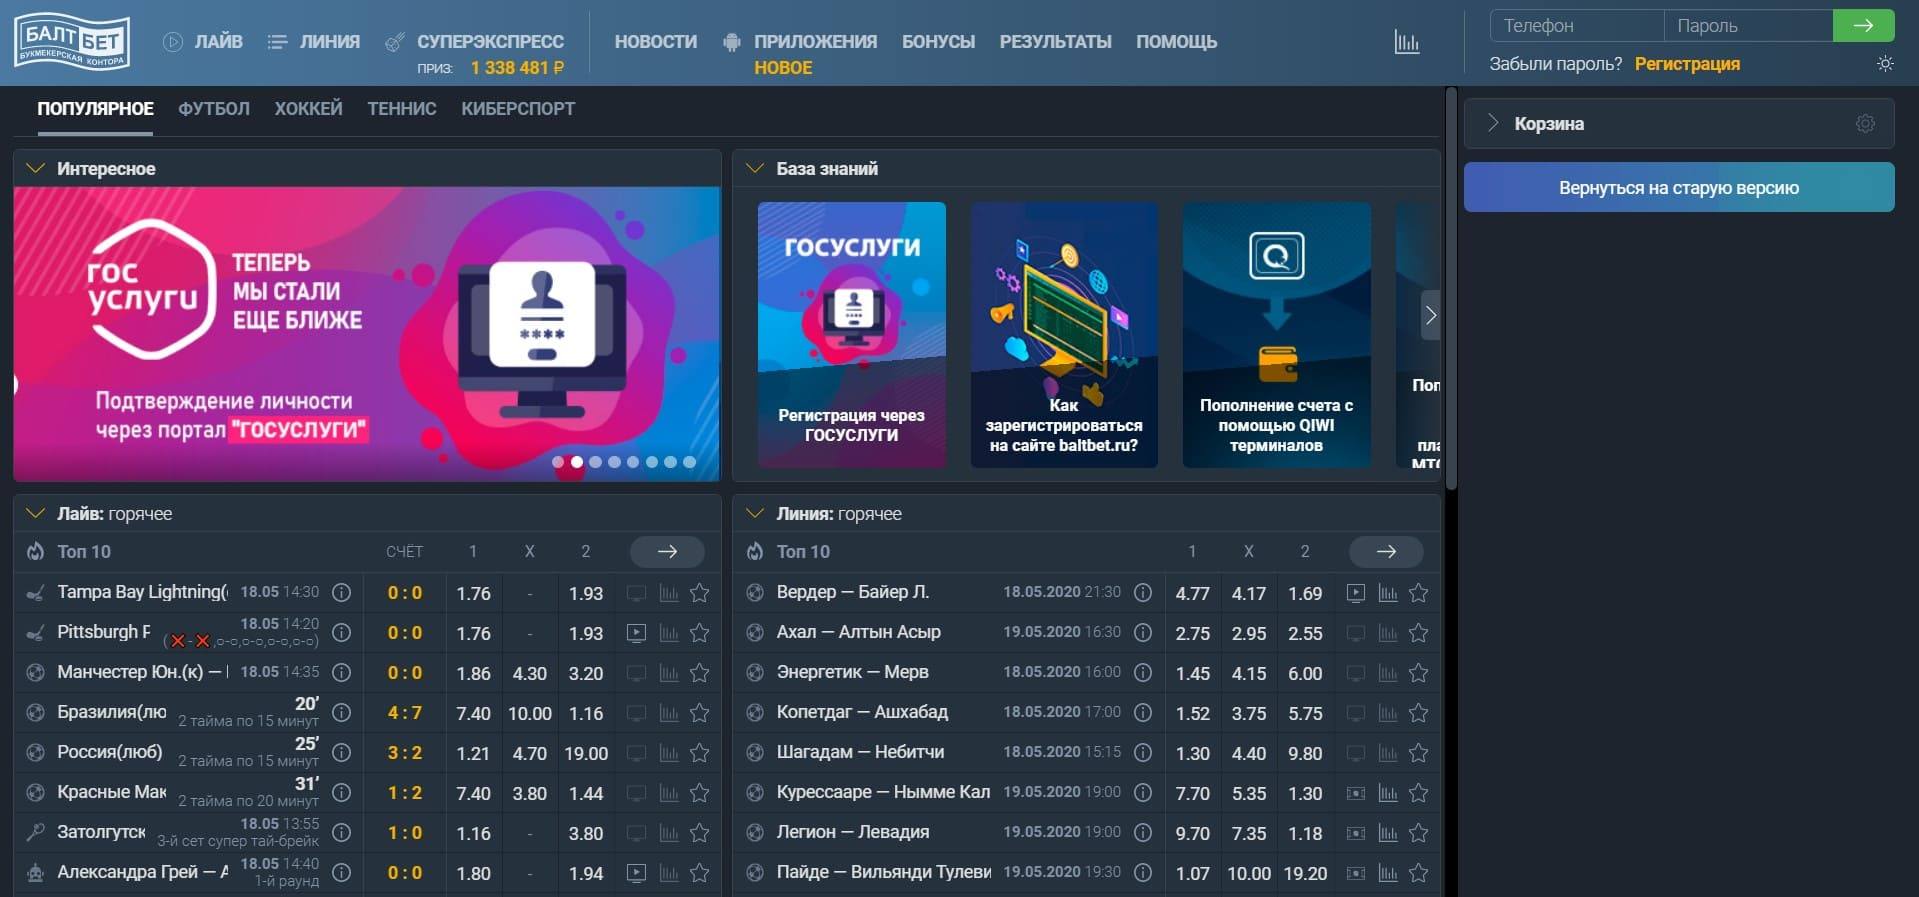Star the Легион — Левадия match
The image size is (1919, 897).
point(1418,833)
